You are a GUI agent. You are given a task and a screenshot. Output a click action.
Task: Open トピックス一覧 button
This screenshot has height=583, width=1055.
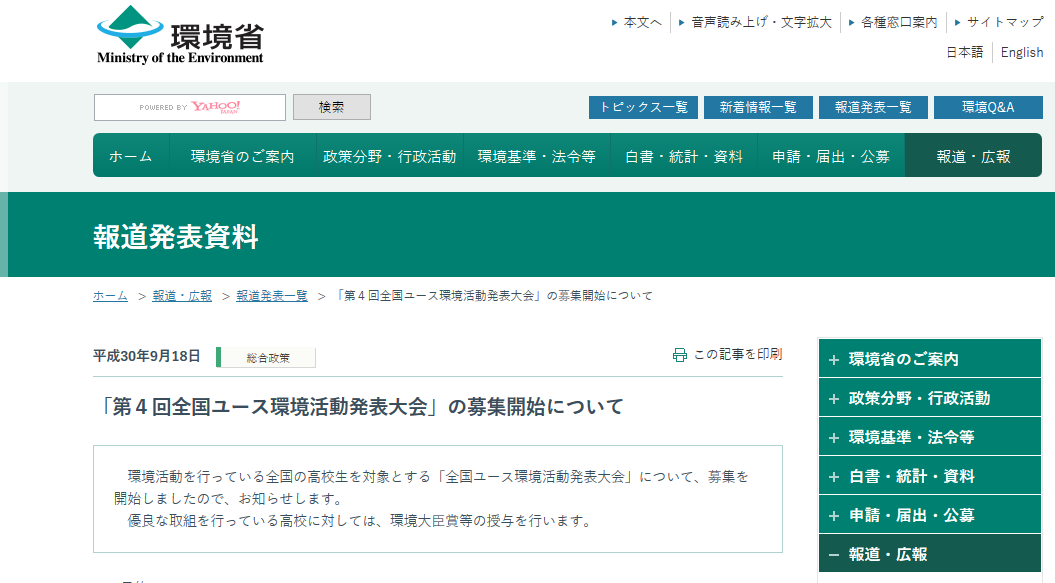click(x=643, y=107)
